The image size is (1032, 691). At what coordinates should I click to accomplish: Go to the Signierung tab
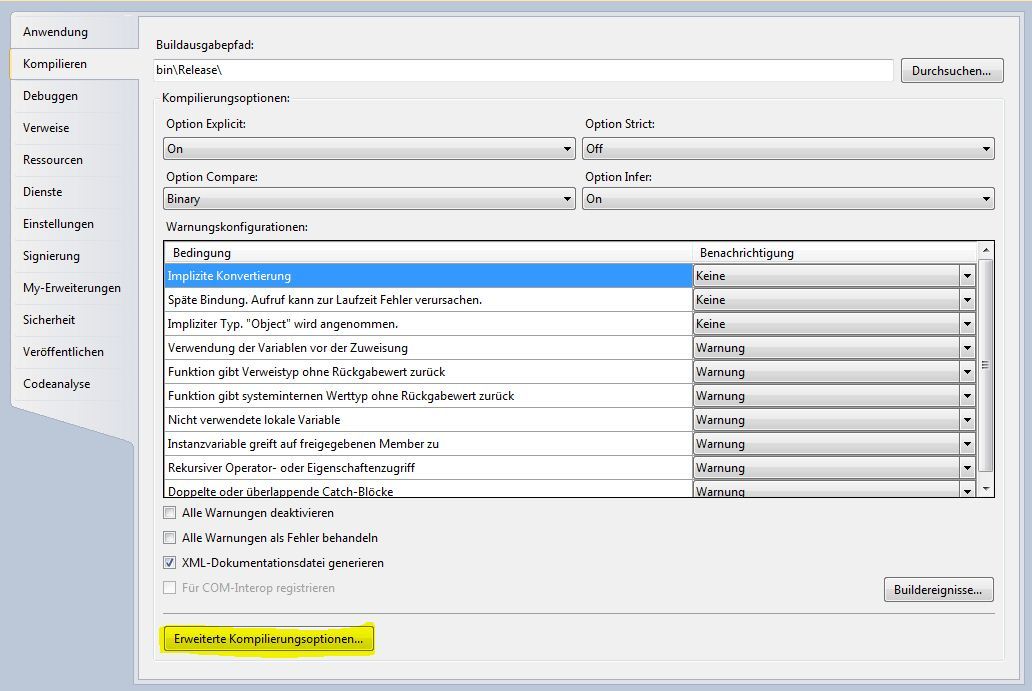[51, 256]
